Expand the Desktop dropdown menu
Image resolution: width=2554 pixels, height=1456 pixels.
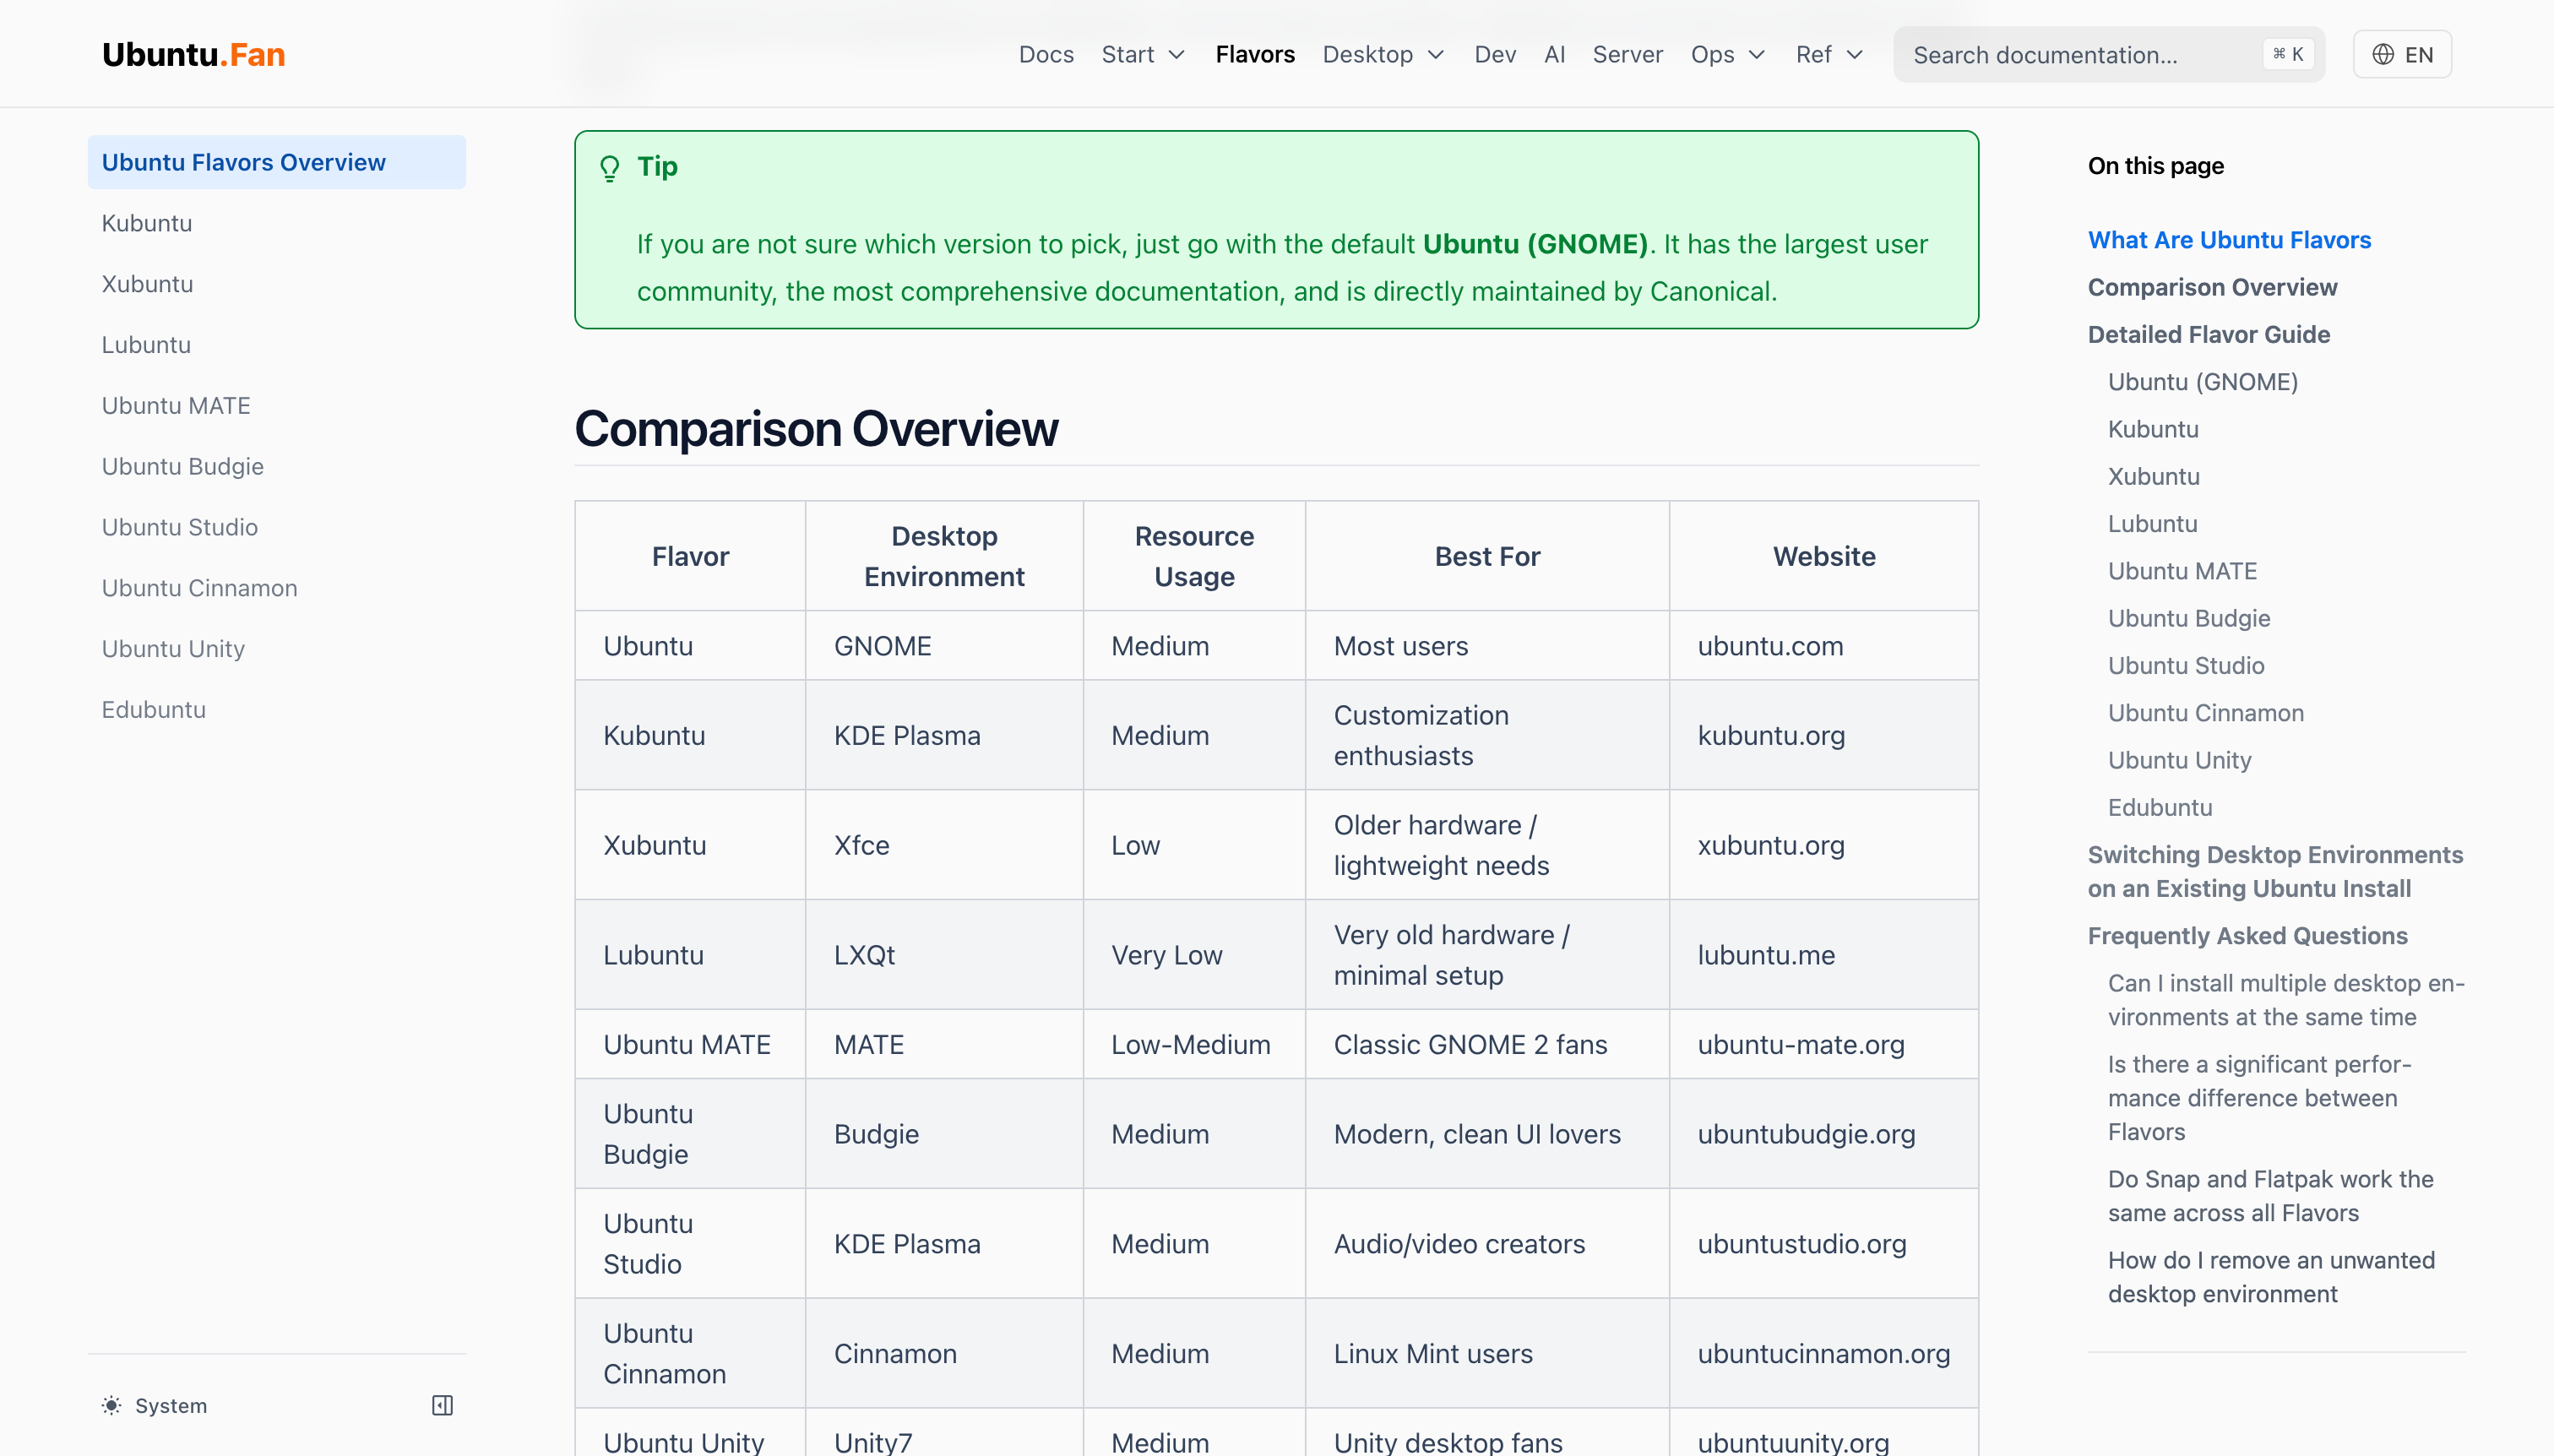(x=1384, y=54)
